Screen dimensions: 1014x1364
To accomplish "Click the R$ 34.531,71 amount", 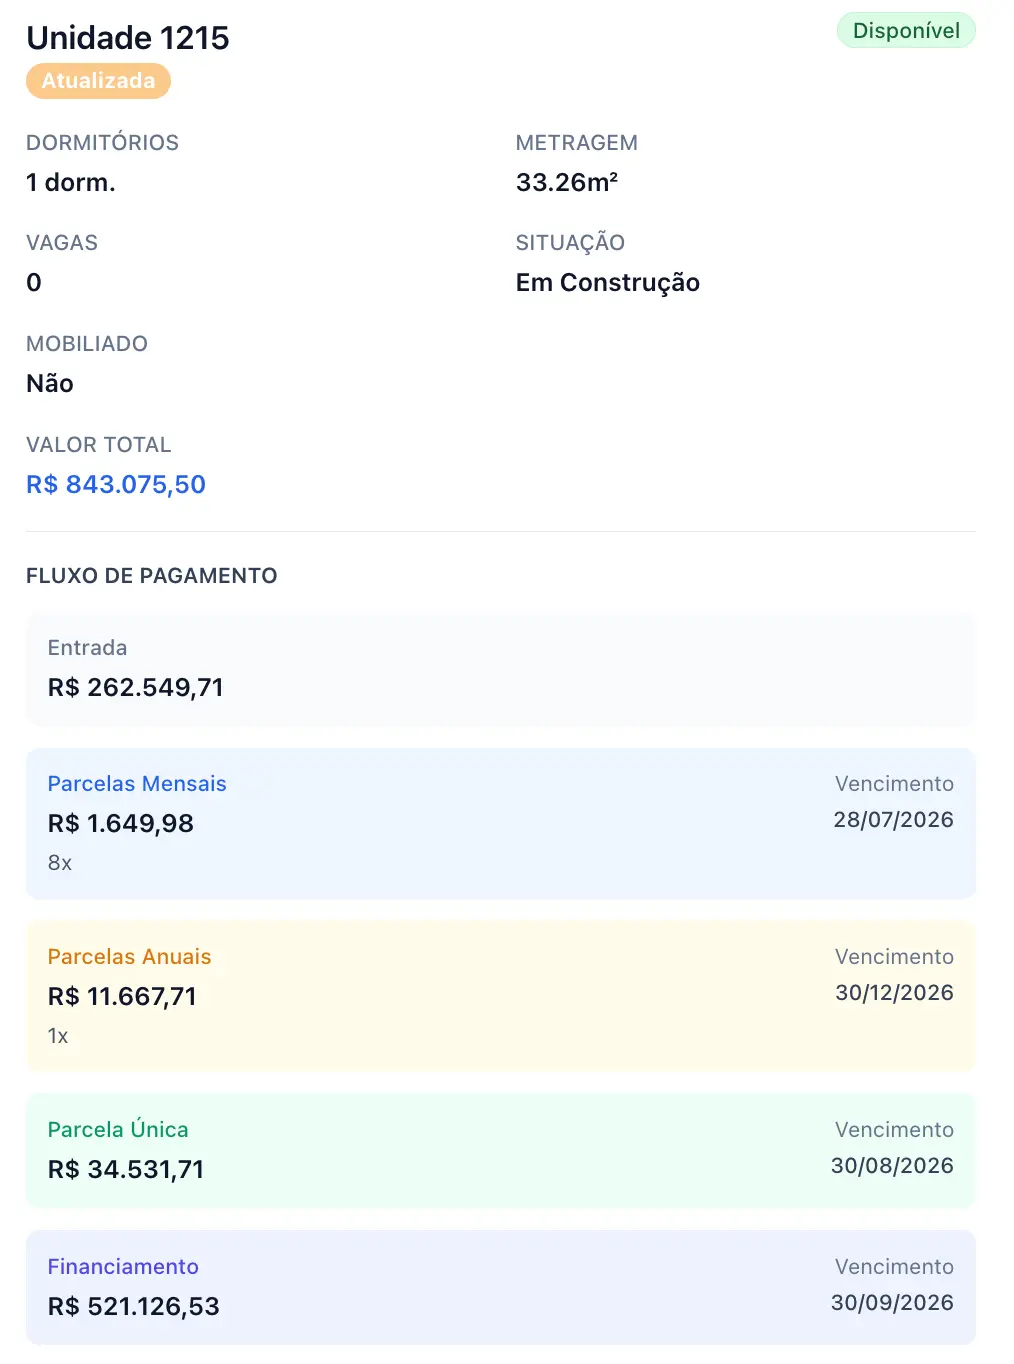I will click(126, 1169).
